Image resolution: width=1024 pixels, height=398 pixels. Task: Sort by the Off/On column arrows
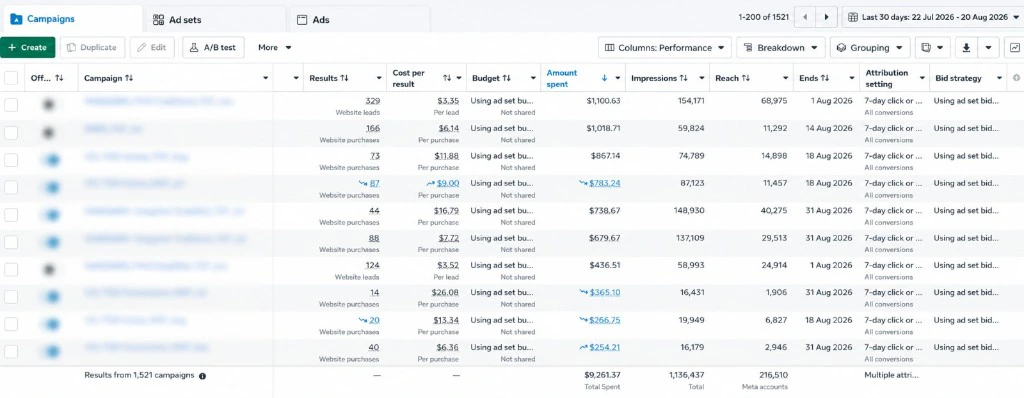pyautogui.click(x=59, y=78)
